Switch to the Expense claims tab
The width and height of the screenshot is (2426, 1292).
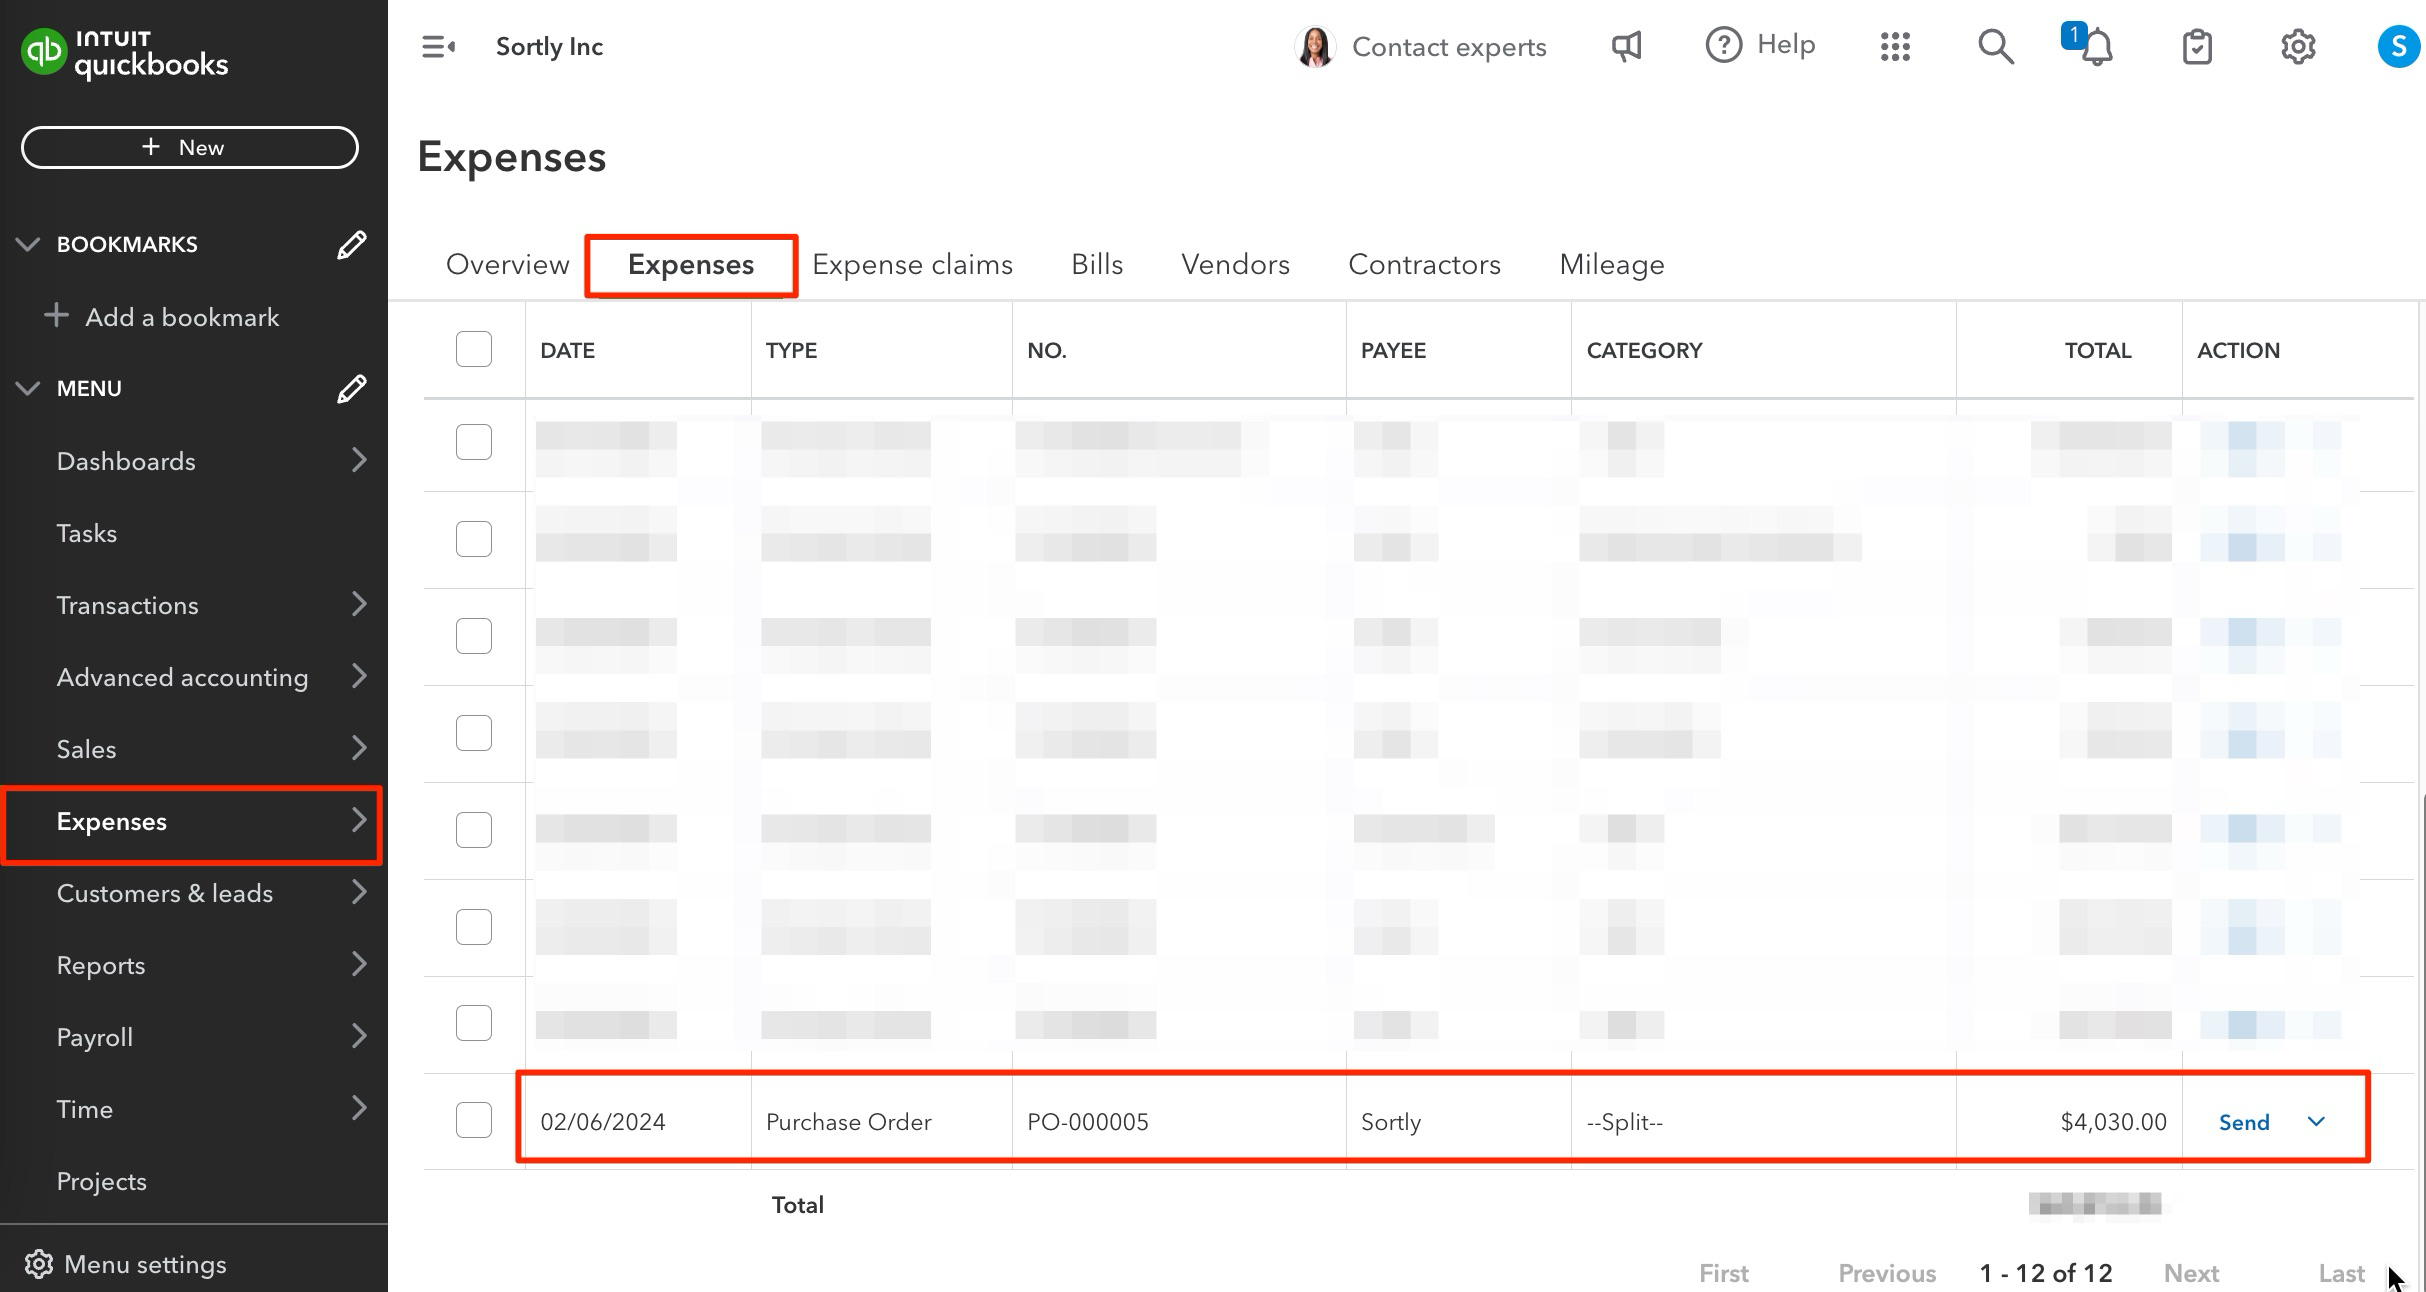point(912,265)
